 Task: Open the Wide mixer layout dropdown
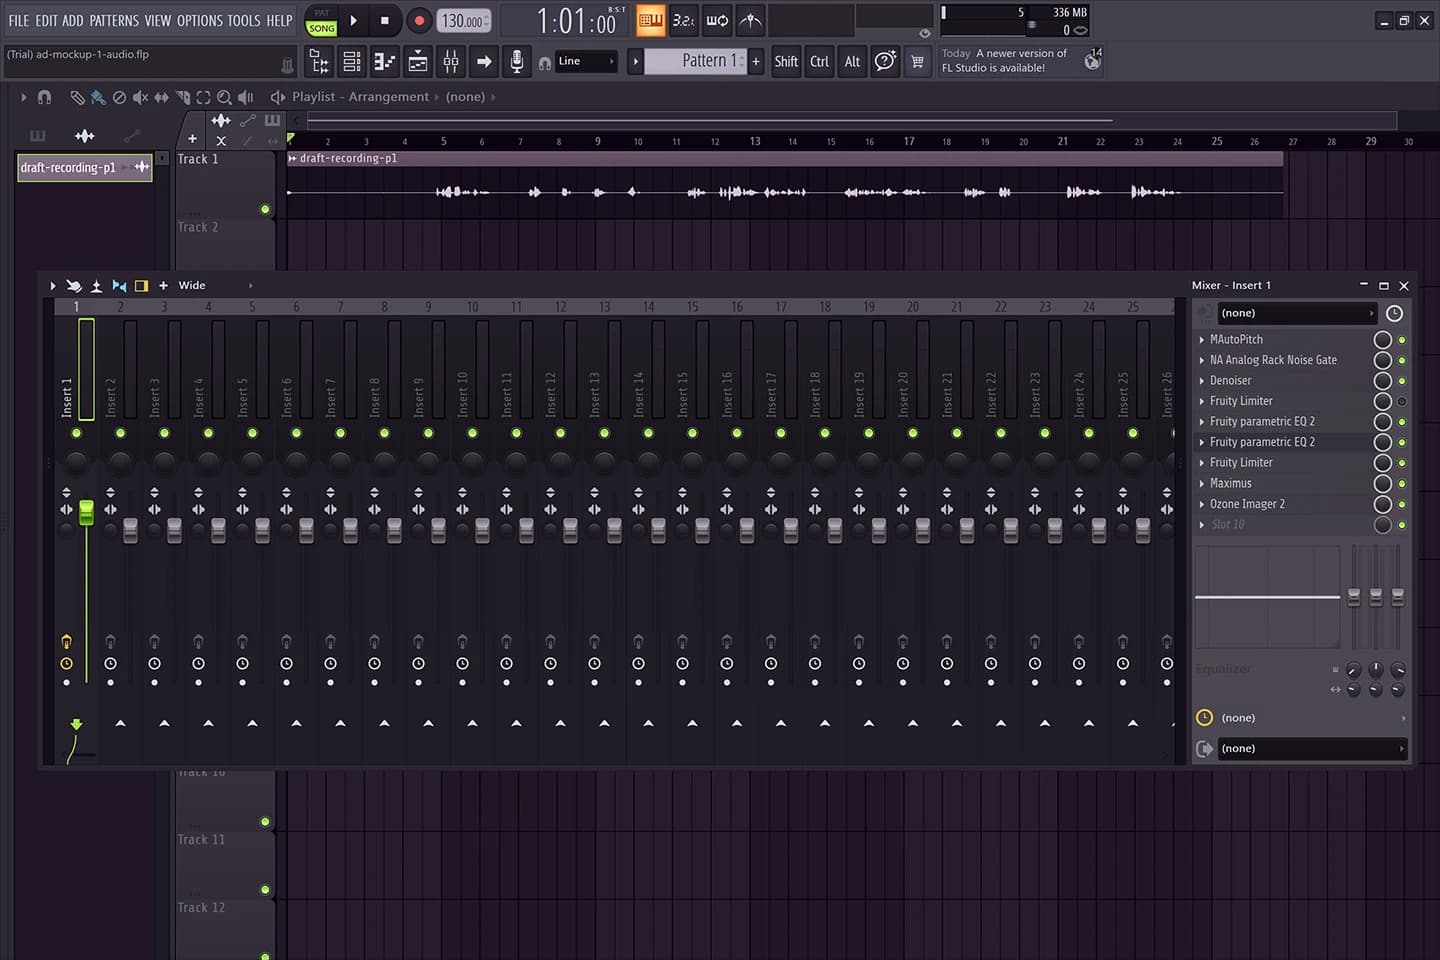215,286
